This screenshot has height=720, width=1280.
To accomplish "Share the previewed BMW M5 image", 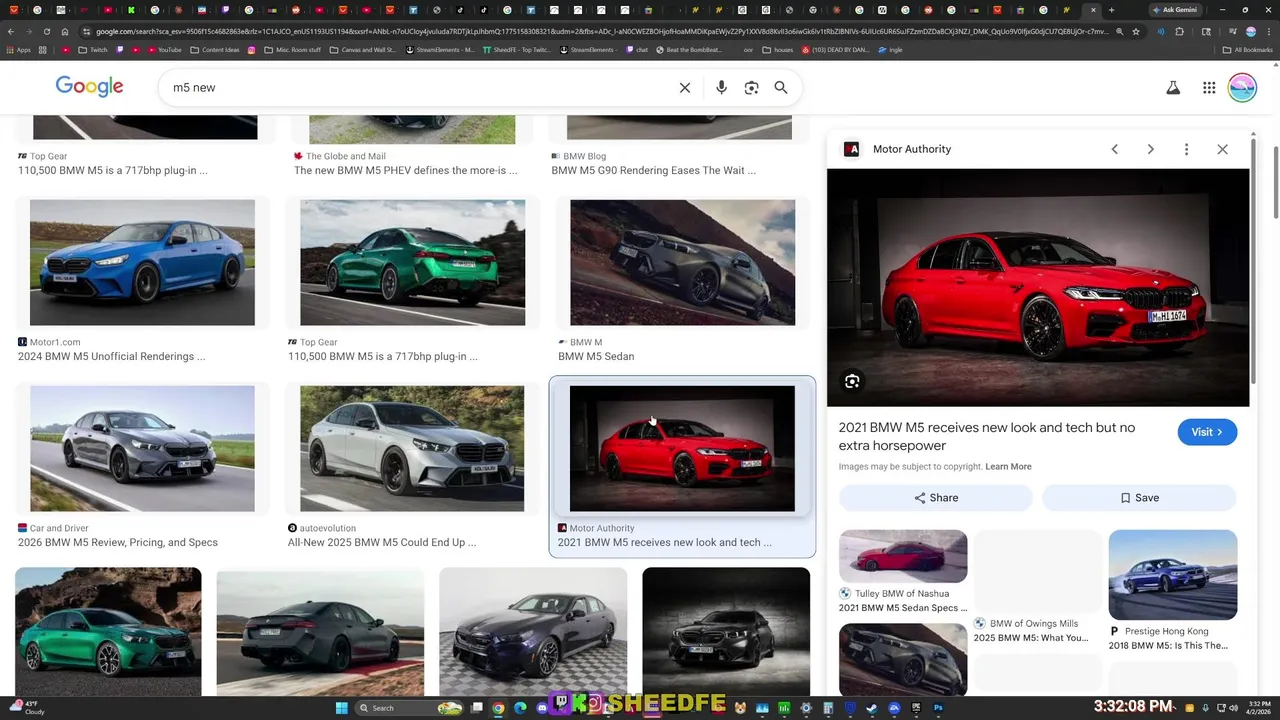I will 936,498.
